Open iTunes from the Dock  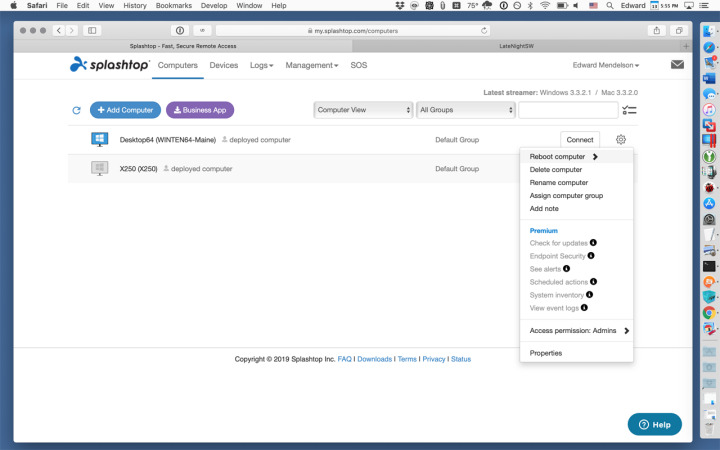pyautogui.click(x=709, y=109)
